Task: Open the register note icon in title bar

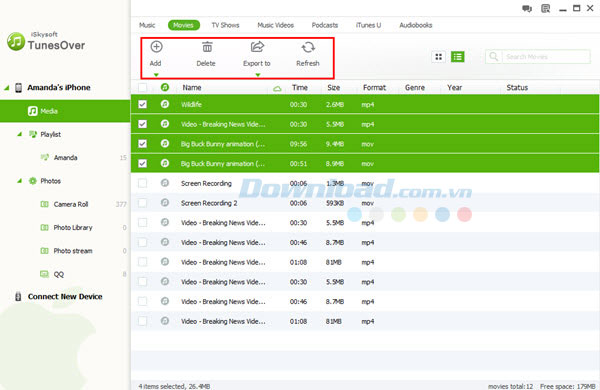Action: [545, 8]
